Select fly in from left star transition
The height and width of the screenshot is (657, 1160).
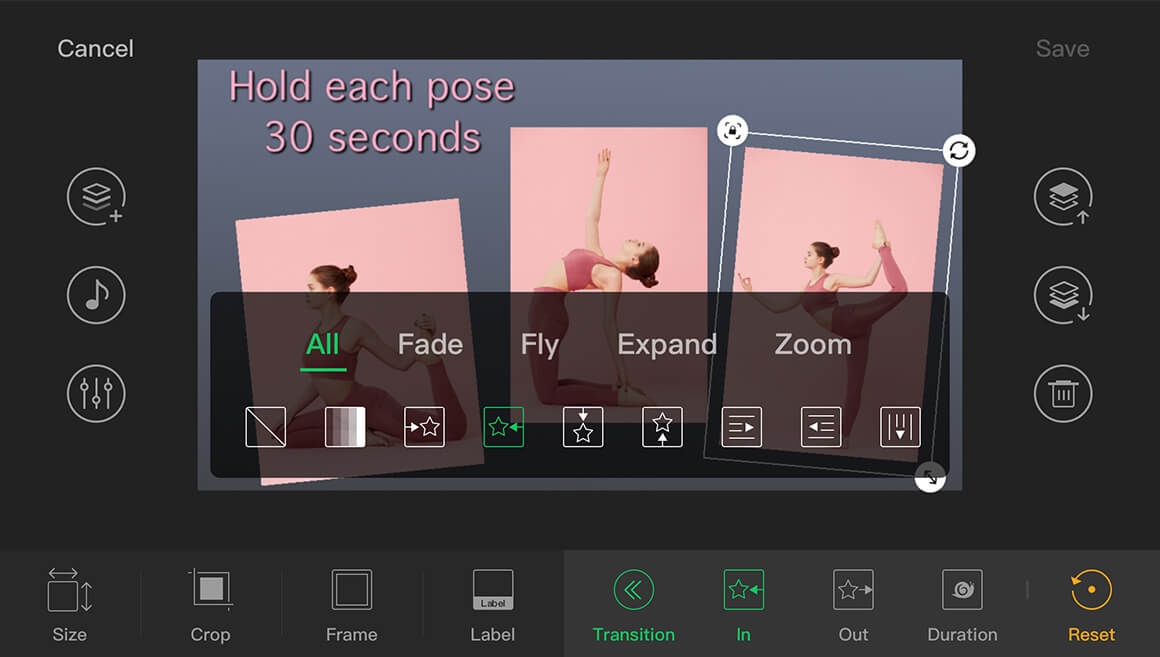pyautogui.click(x=424, y=427)
